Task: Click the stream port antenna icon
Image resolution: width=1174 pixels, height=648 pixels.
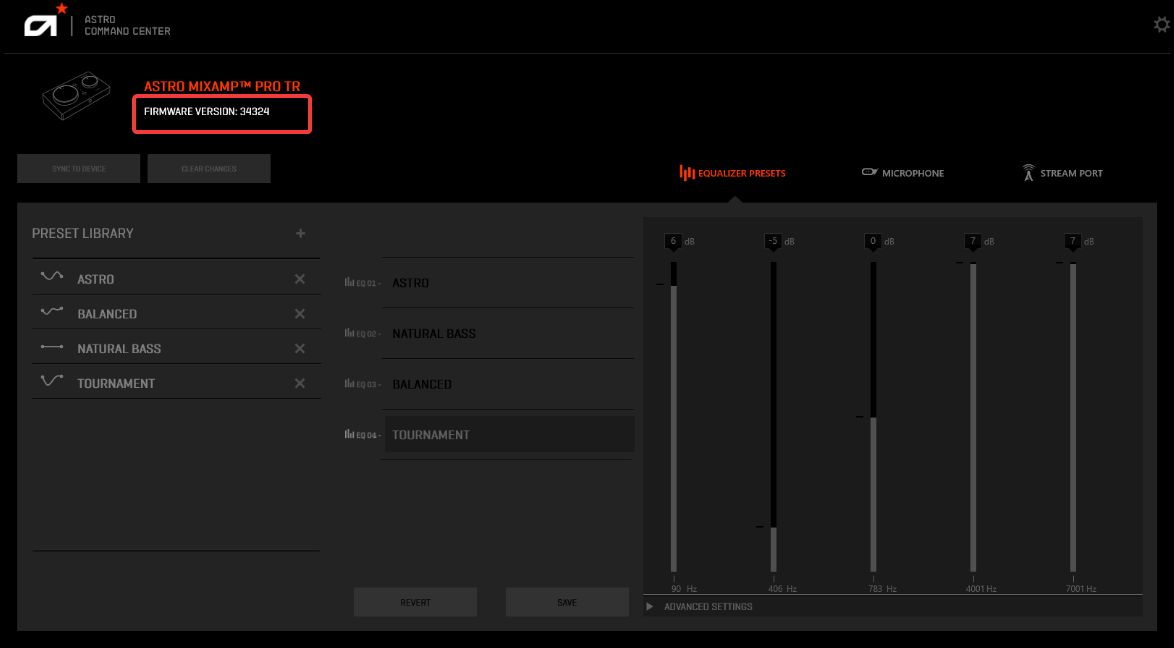Action: coord(1028,173)
